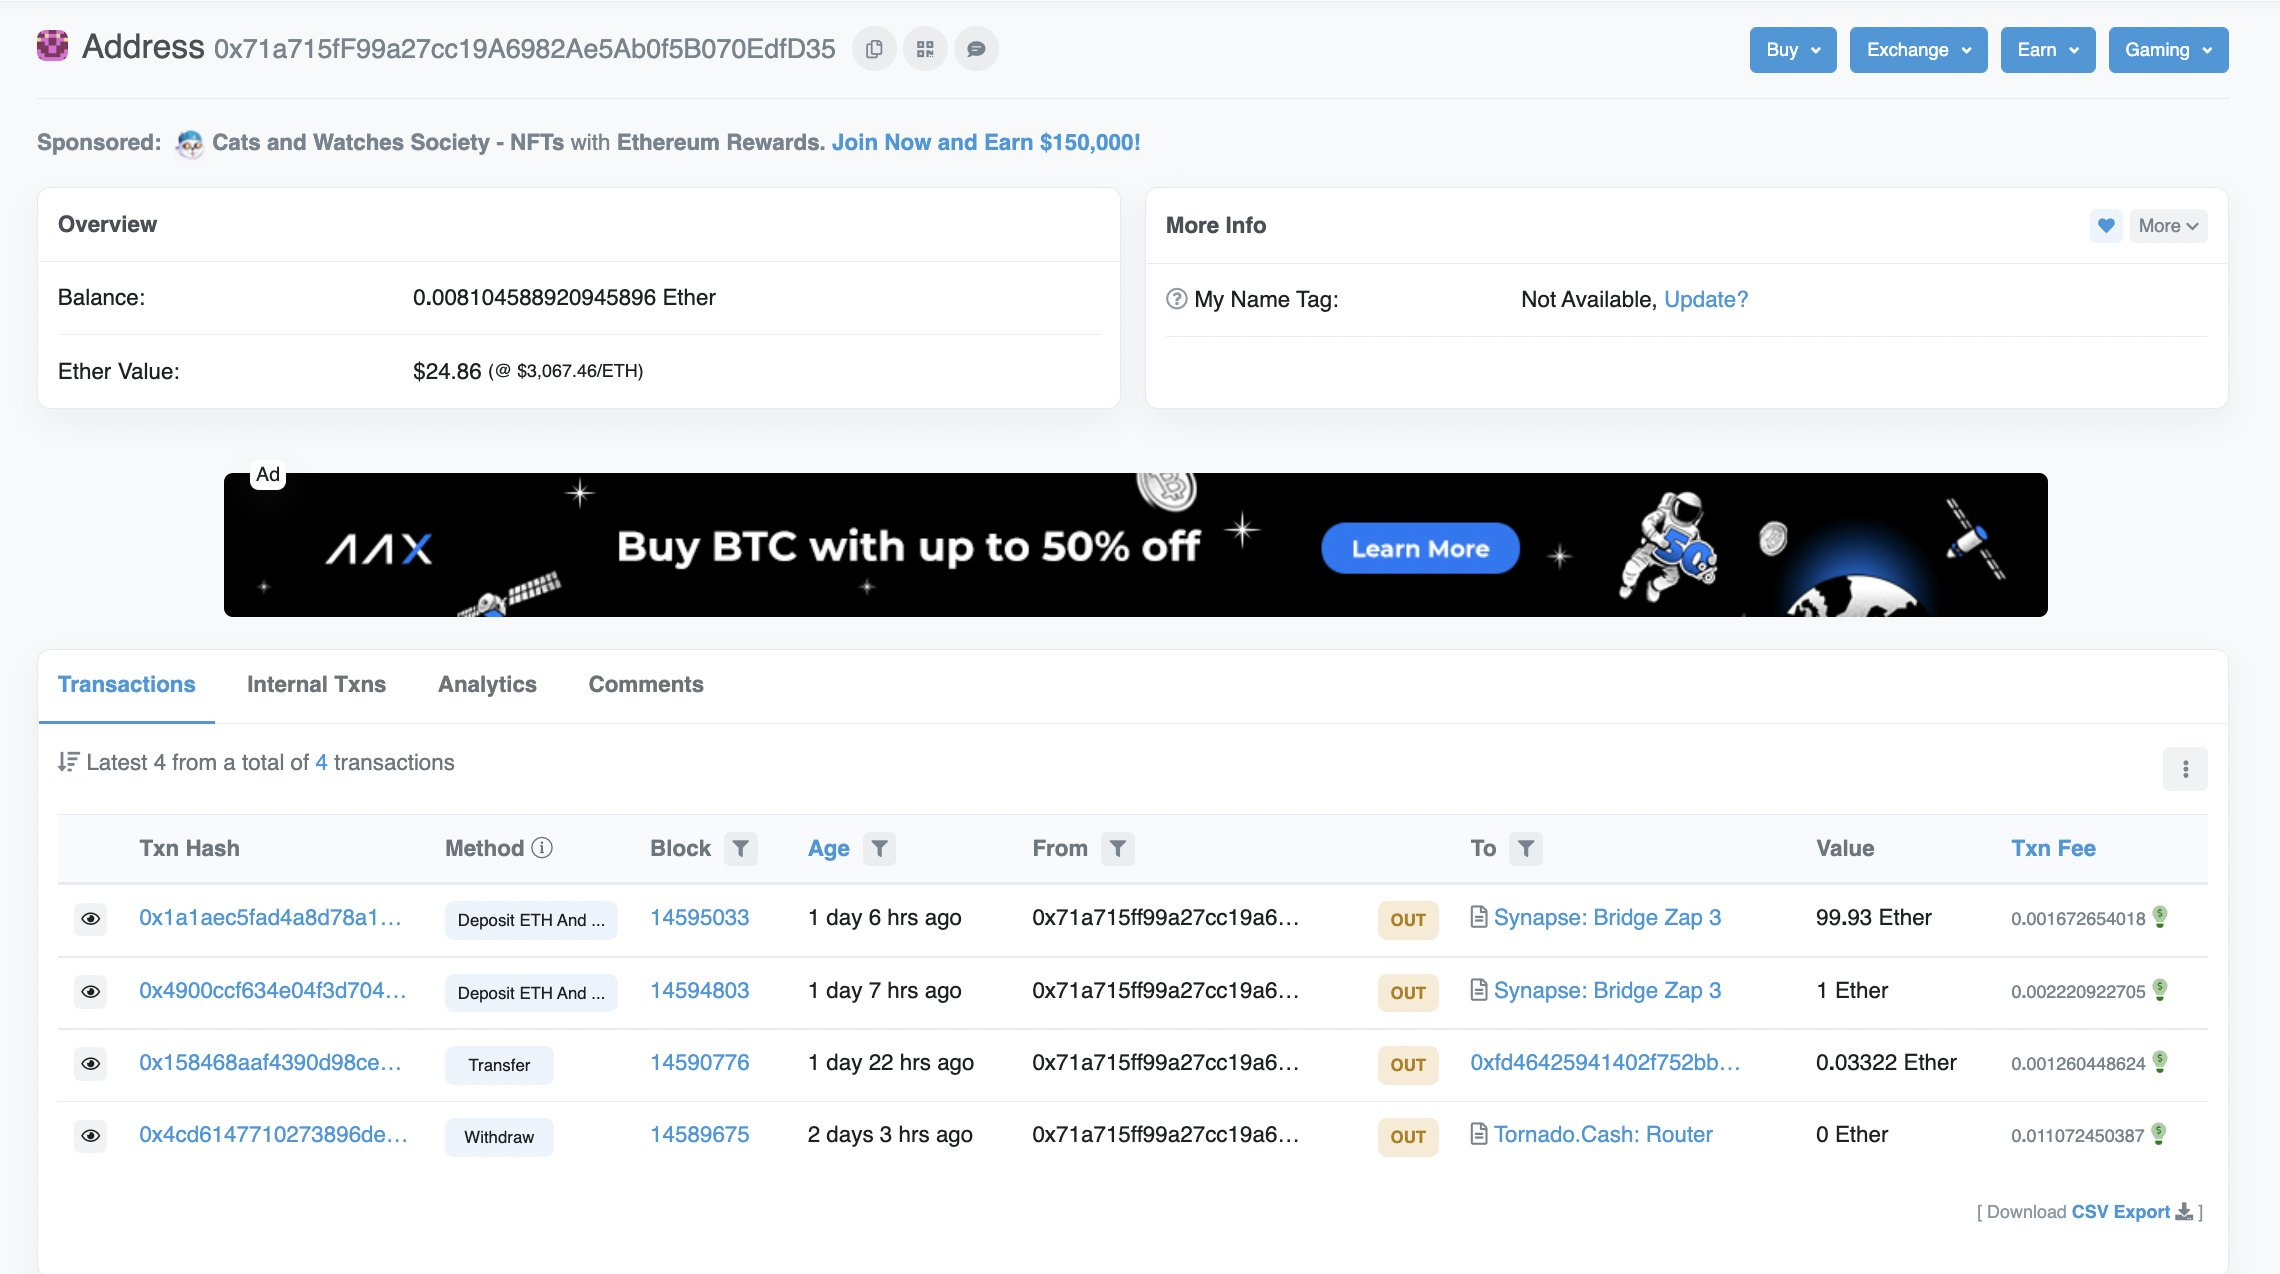Click the address blockie avatar icon

point(52,46)
